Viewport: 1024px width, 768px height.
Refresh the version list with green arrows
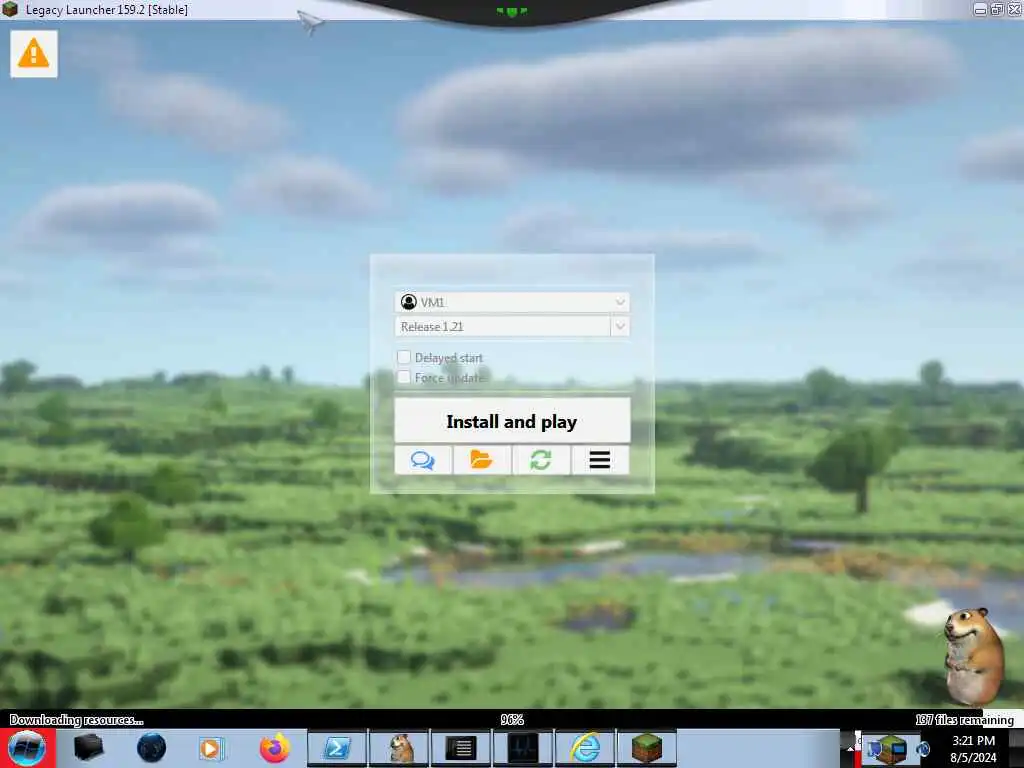pyautogui.click(x=541, y=460)
